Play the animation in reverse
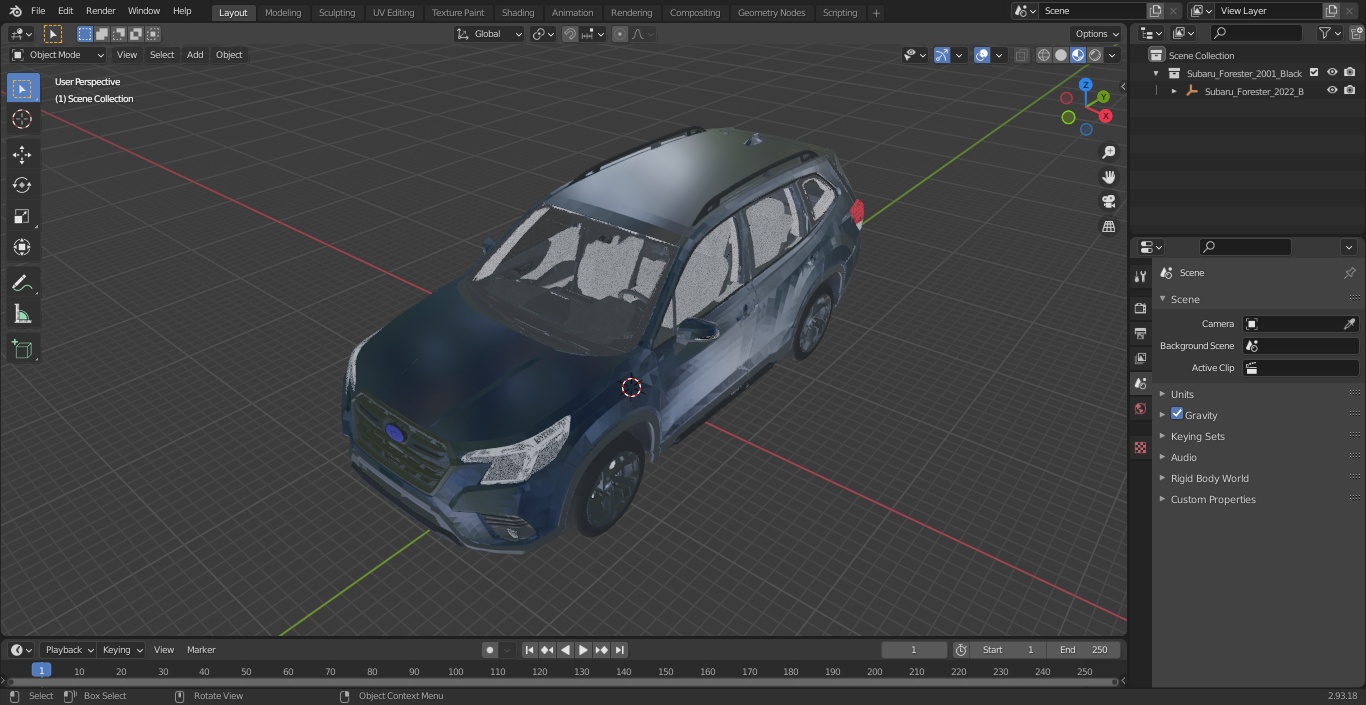The width and height of the screenshot is (1366, 705). coord(565,650)
